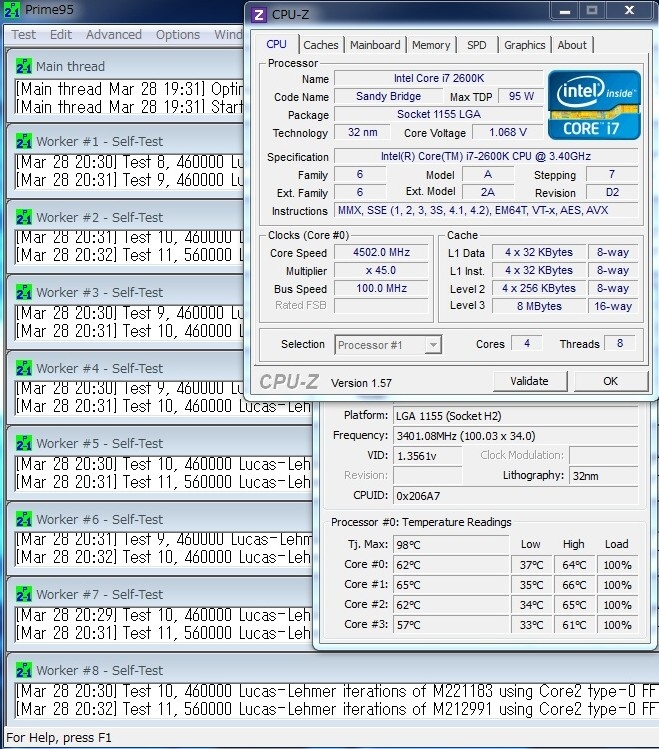Click the Frequency field 3401.08MHz
The width and height of the screenshot is (659, 749).
[x=515, y=436]
